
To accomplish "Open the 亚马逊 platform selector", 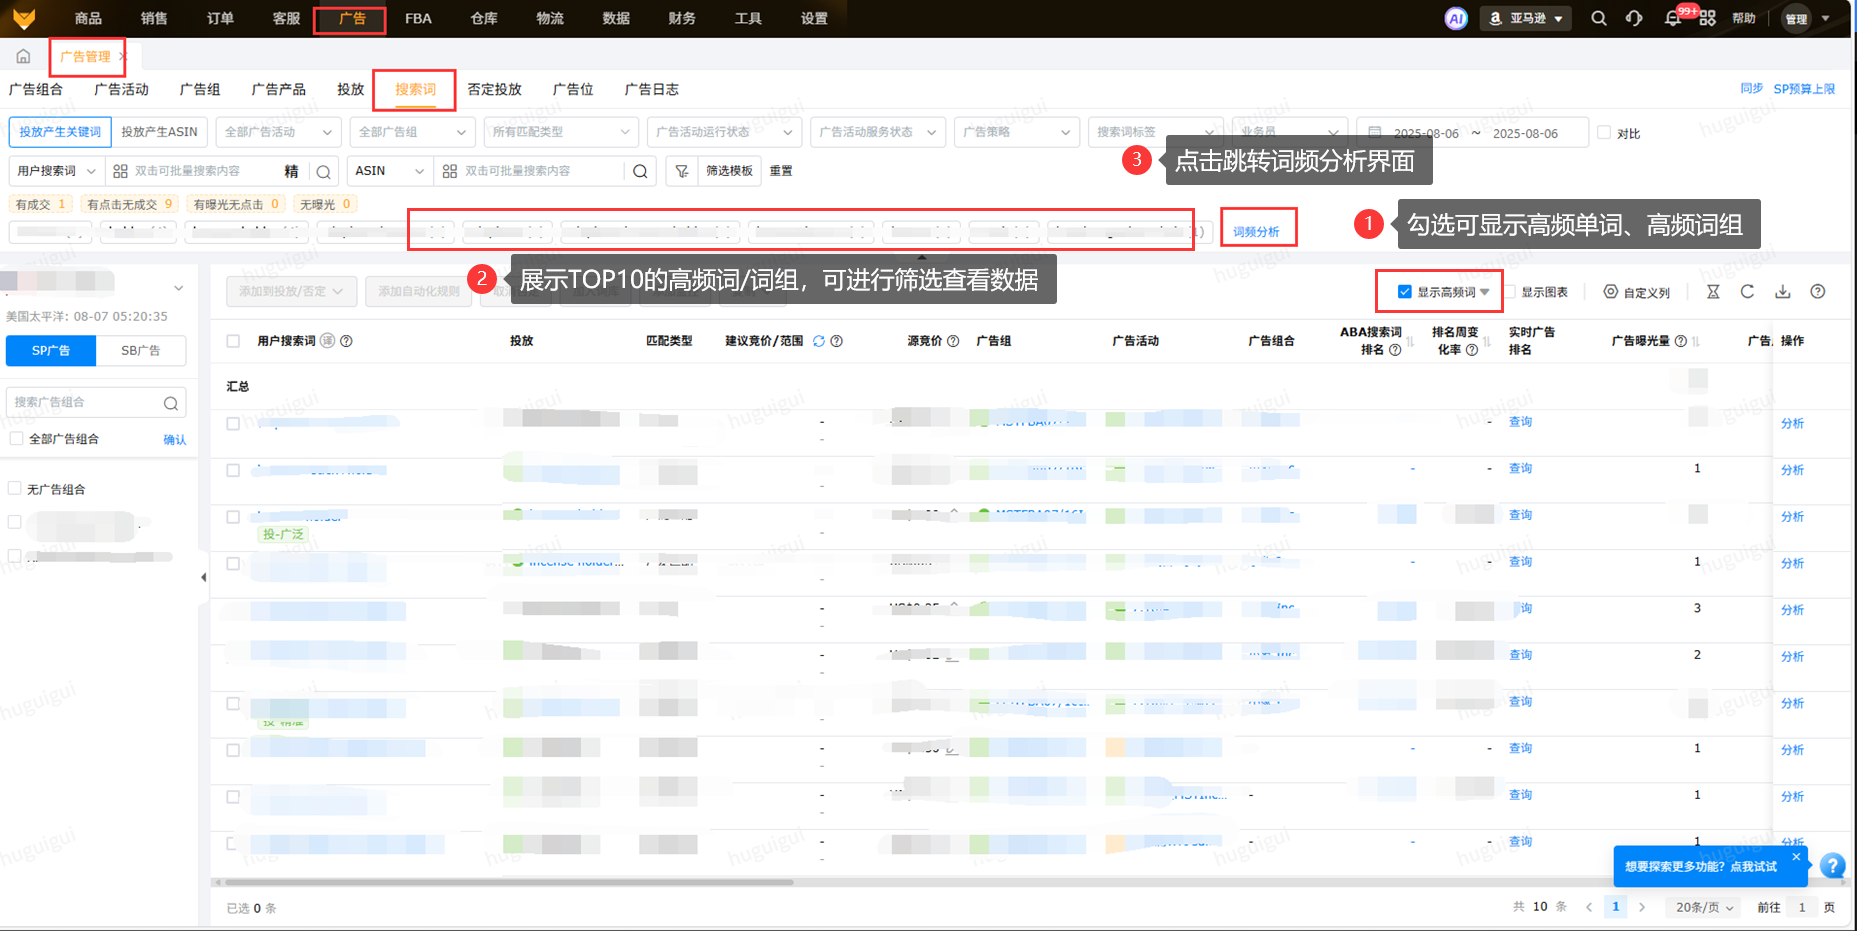I will tap(1525, 19).
